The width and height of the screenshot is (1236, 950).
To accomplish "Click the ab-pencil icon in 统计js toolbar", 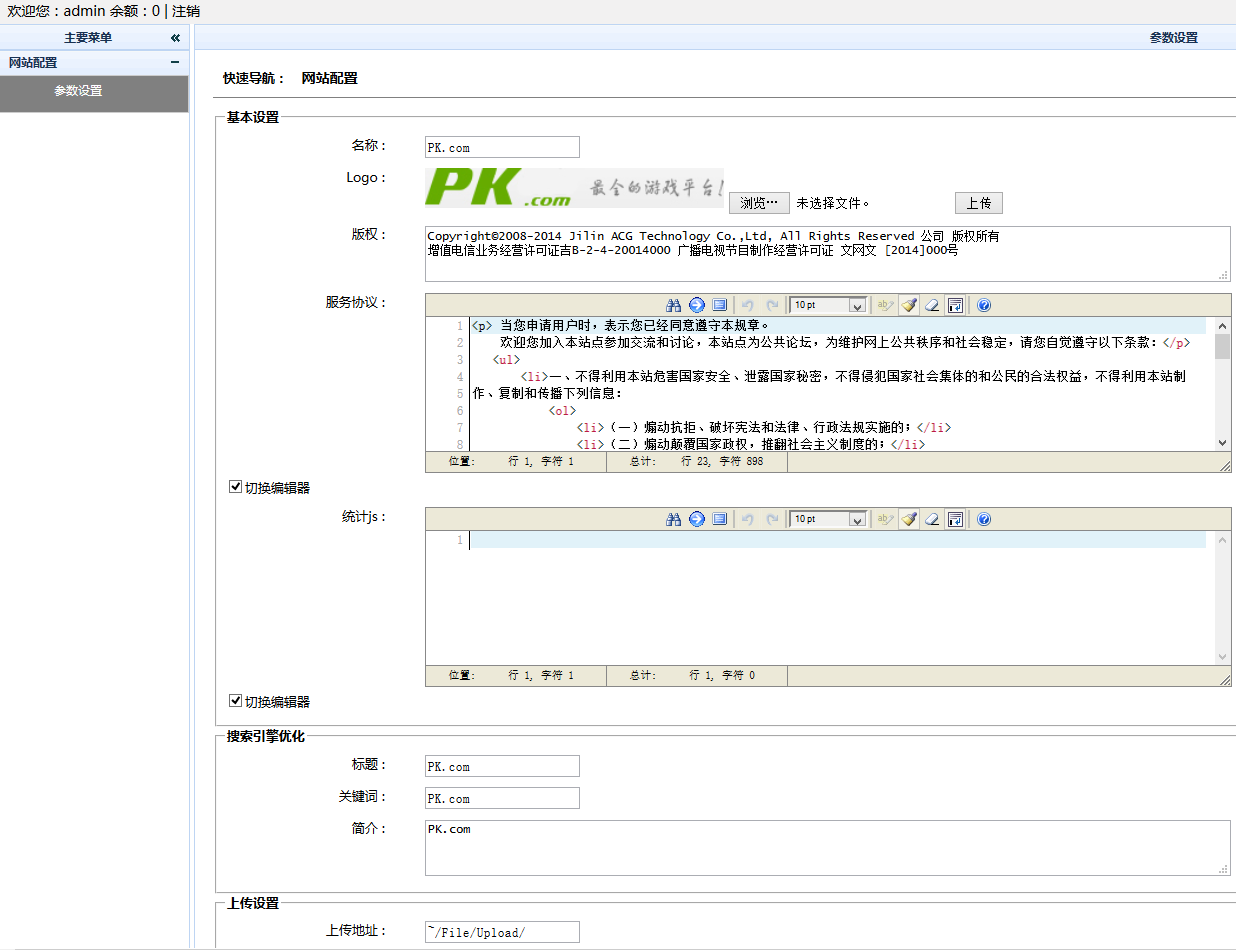I will 884,519.
